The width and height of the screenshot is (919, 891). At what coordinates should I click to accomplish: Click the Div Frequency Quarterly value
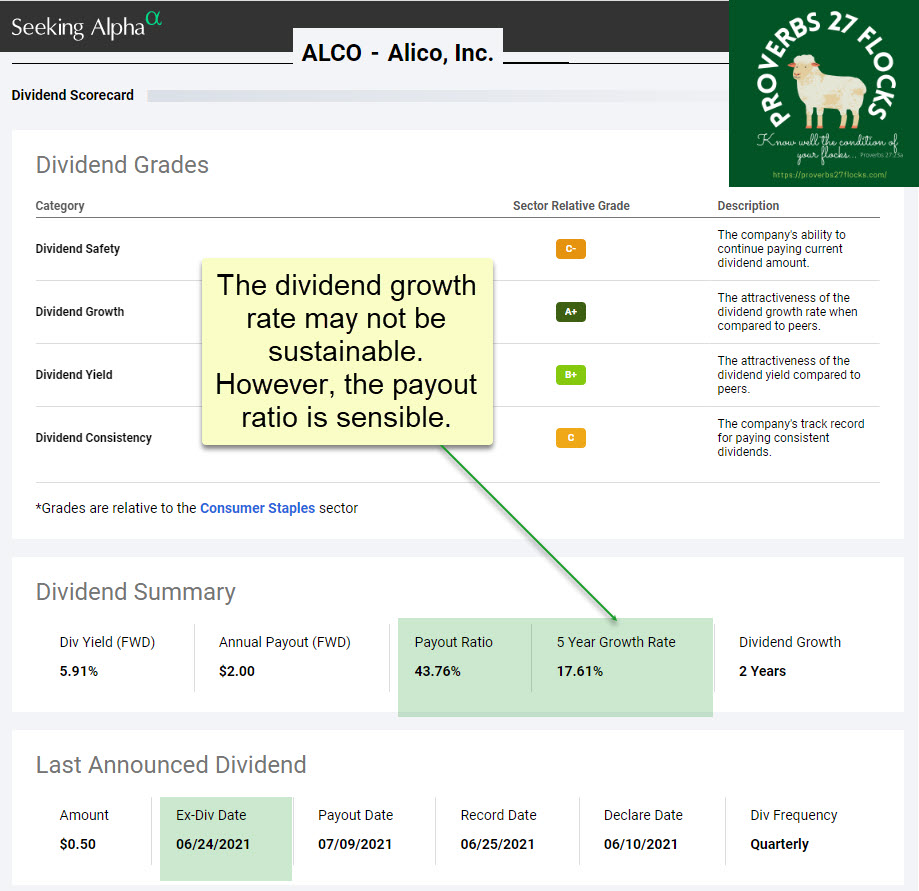point(779,844)
